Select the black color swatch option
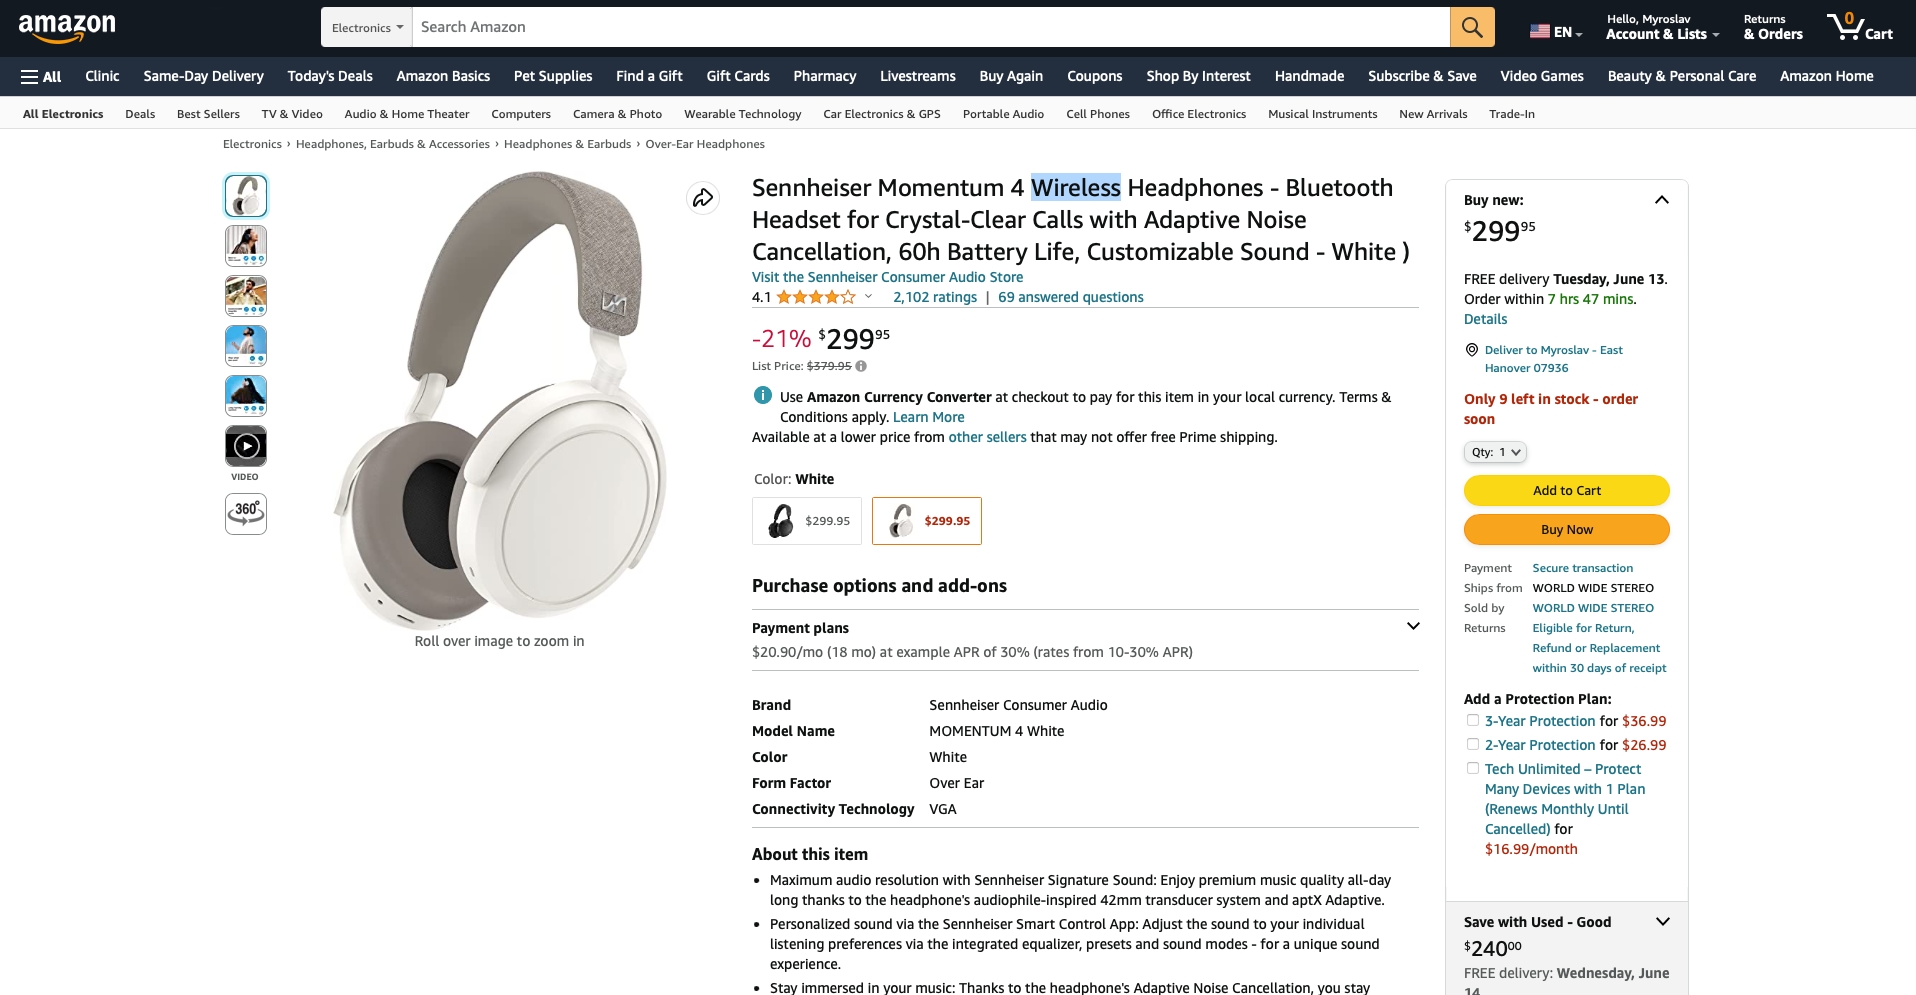1916x995 pixels. pos(807,521)
